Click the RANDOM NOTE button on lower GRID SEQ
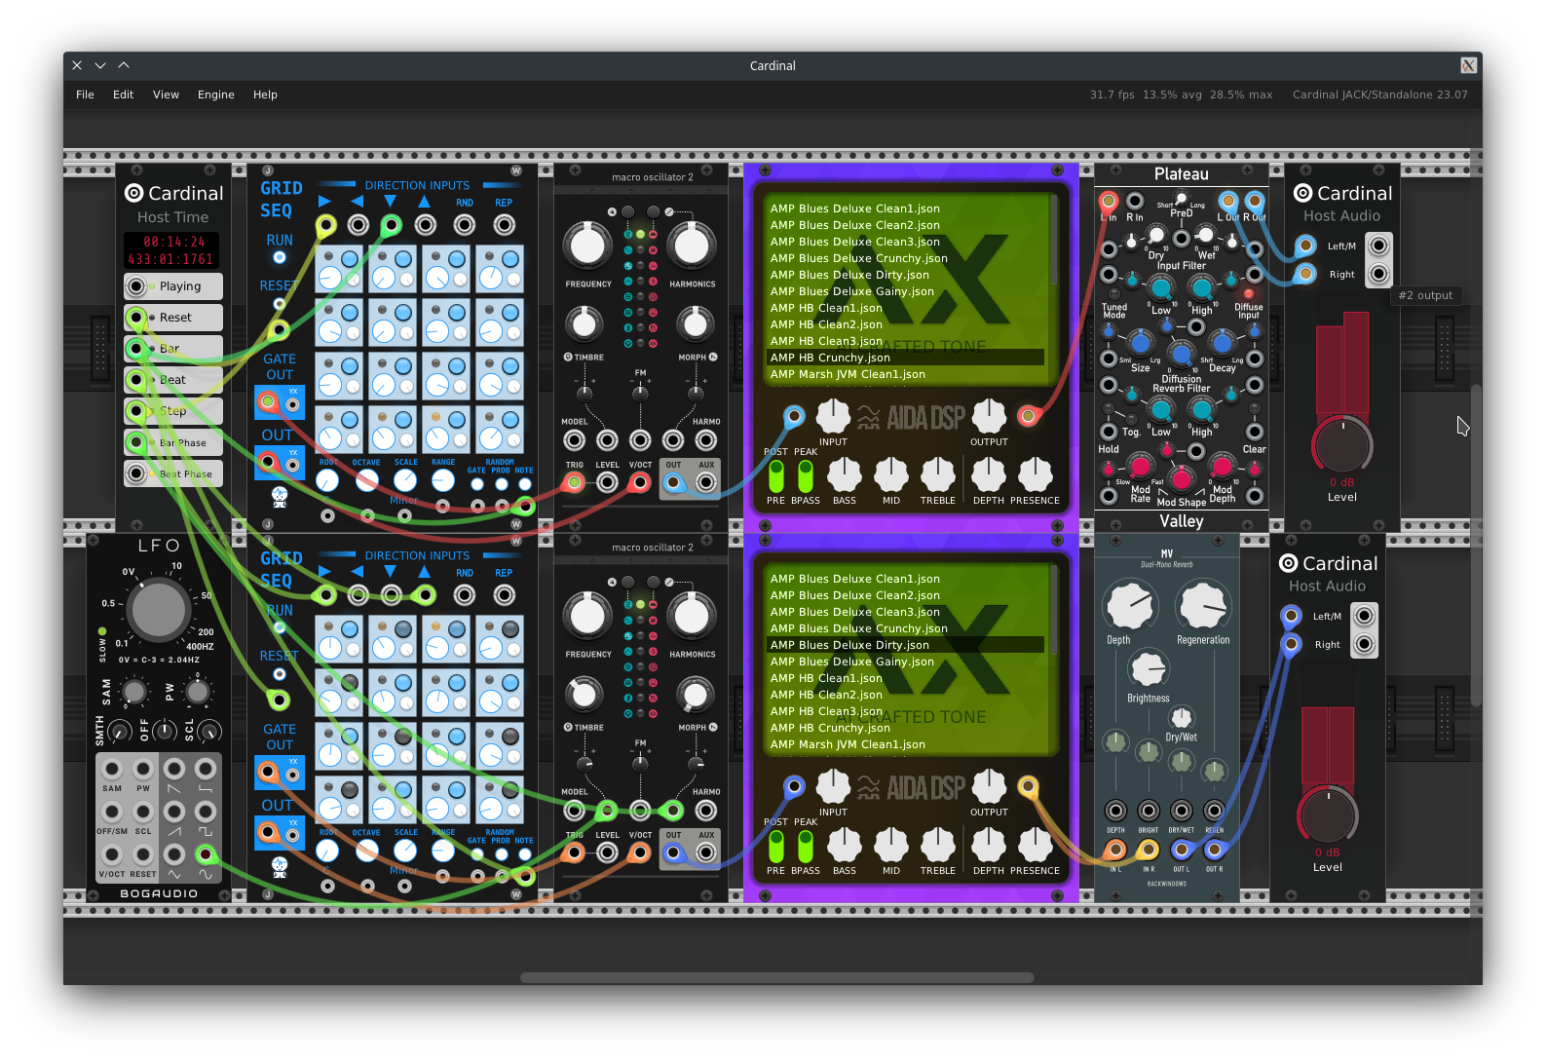 click(x=524, y=854)
